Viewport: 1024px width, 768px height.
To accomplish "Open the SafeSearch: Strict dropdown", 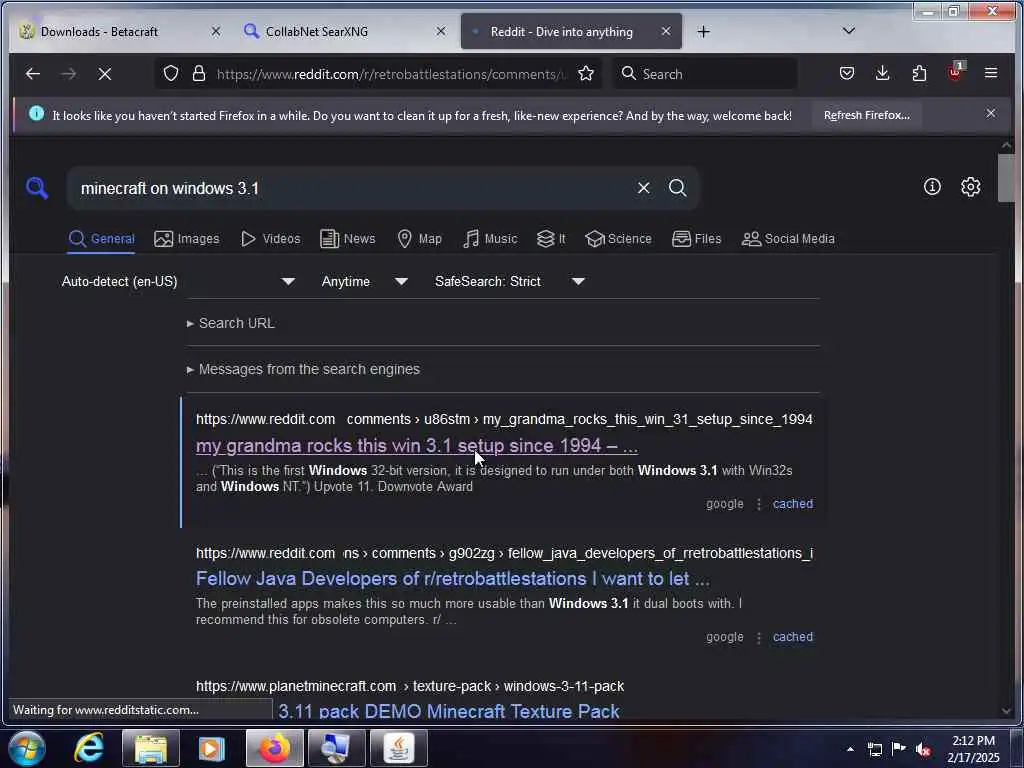I will [509, 281].
